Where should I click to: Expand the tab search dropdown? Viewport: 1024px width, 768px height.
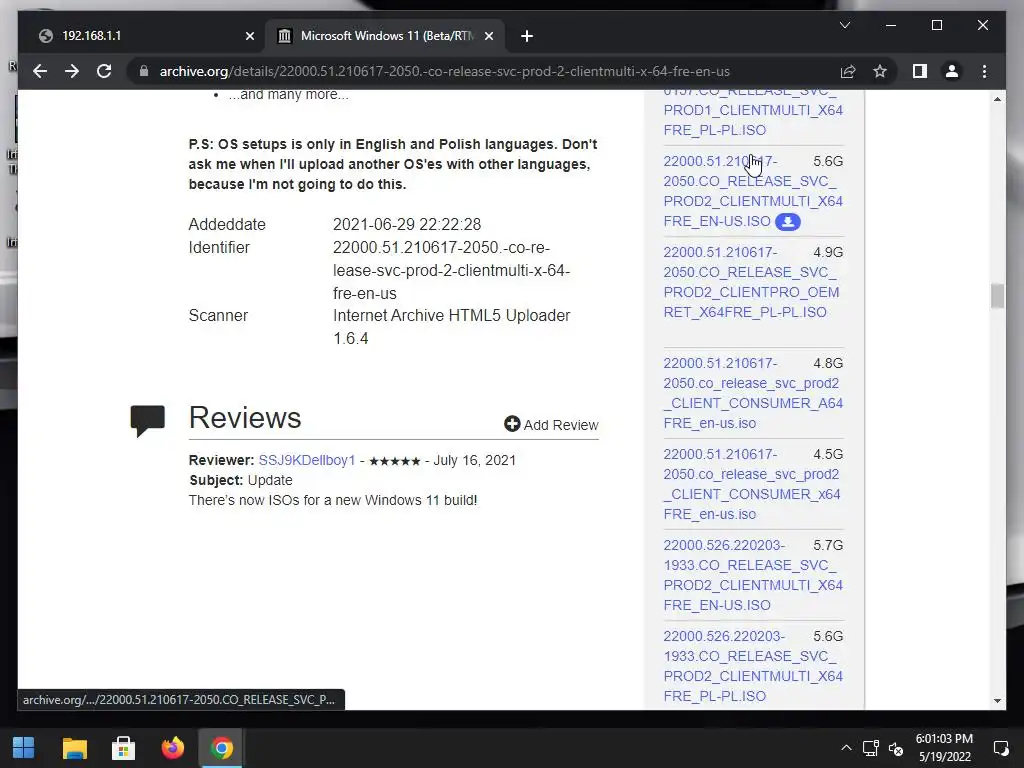point(844,25)
